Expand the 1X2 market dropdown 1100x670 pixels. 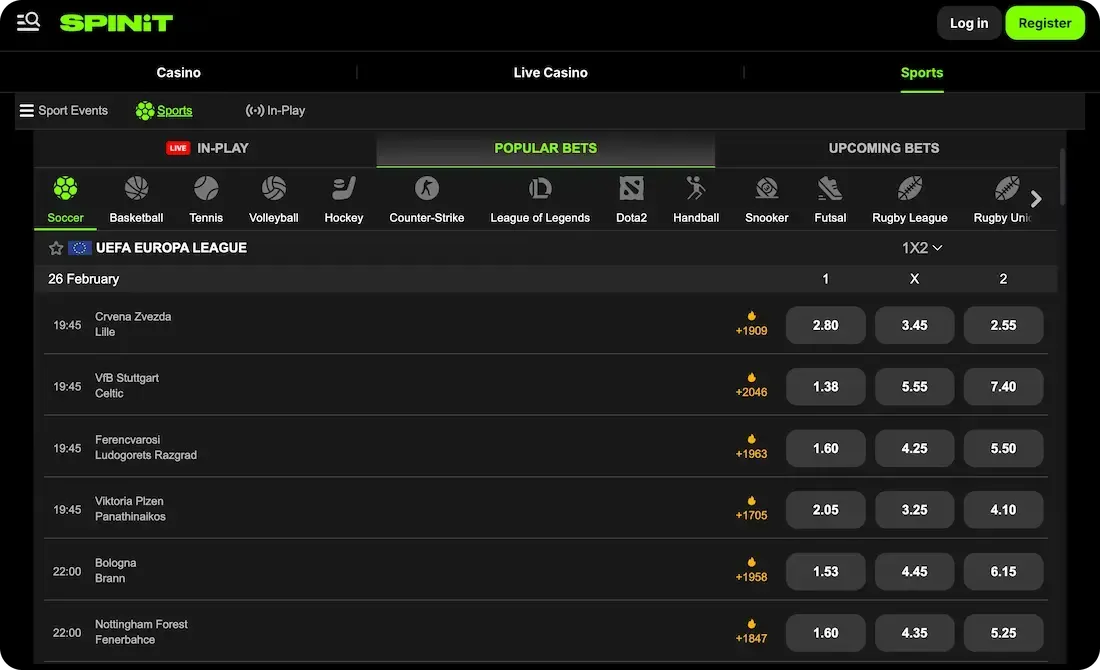[922, 248]
